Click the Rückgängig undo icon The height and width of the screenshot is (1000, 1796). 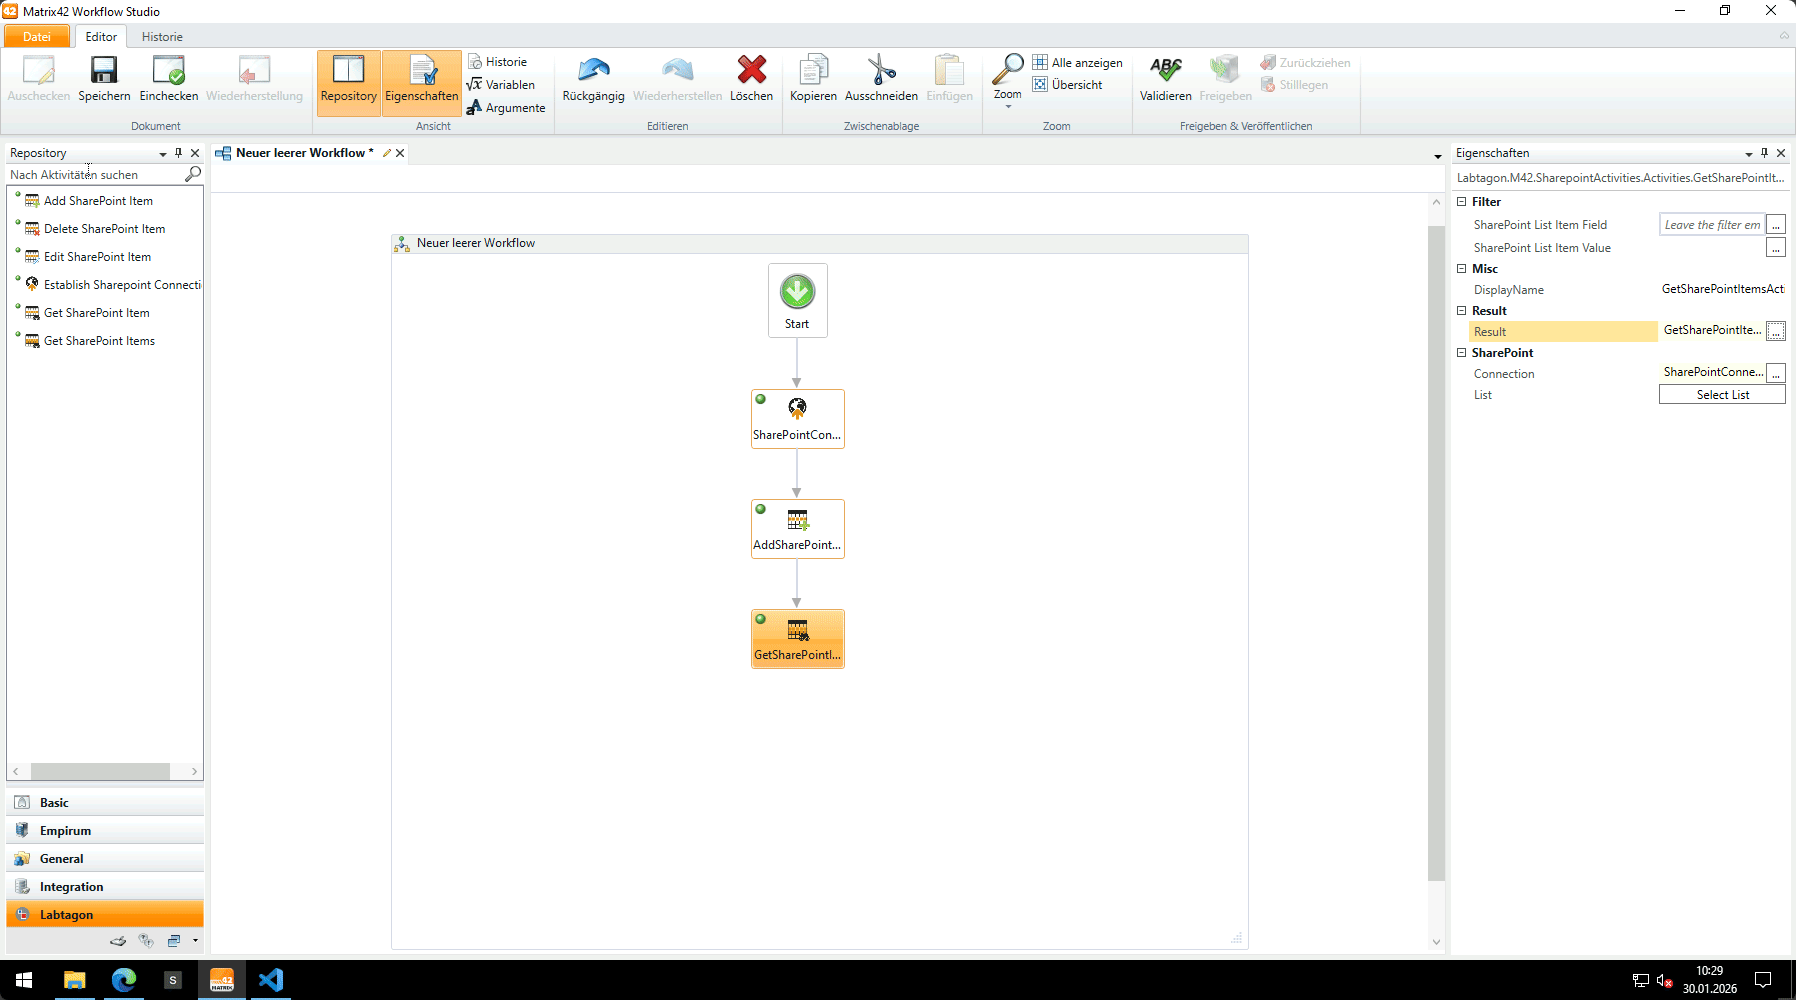click(593, 71)
